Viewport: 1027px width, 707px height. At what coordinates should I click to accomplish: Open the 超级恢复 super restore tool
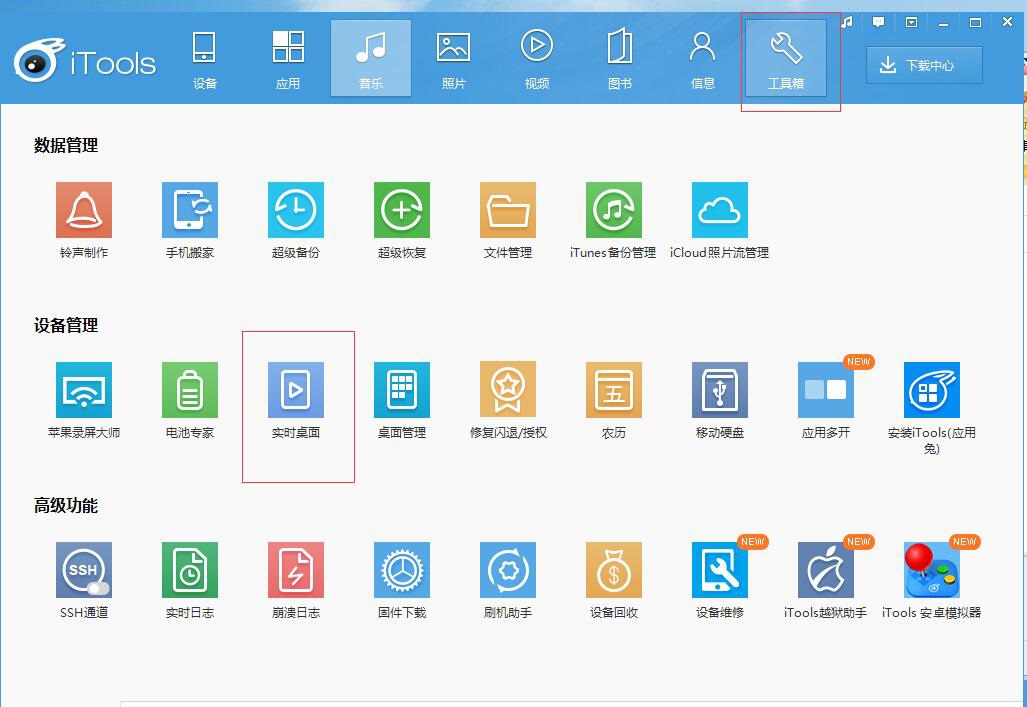[x=401, y=210]
